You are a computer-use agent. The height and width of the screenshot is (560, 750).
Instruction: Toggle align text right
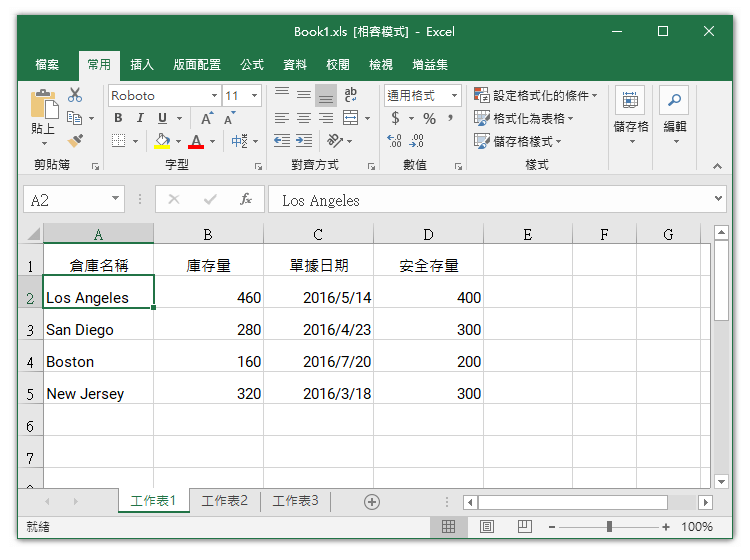pos(326,118)
